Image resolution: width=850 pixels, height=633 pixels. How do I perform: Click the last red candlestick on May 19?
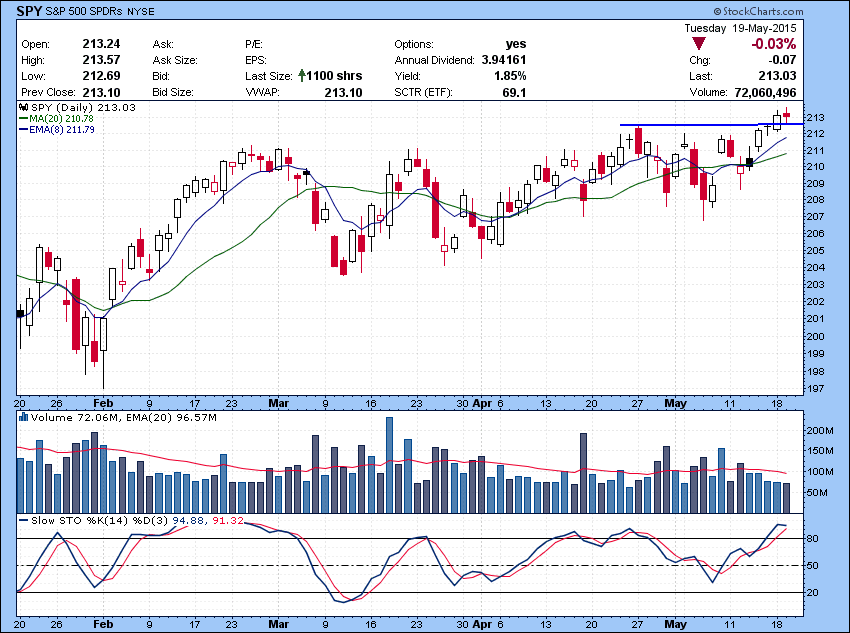[x=786, y=114]
